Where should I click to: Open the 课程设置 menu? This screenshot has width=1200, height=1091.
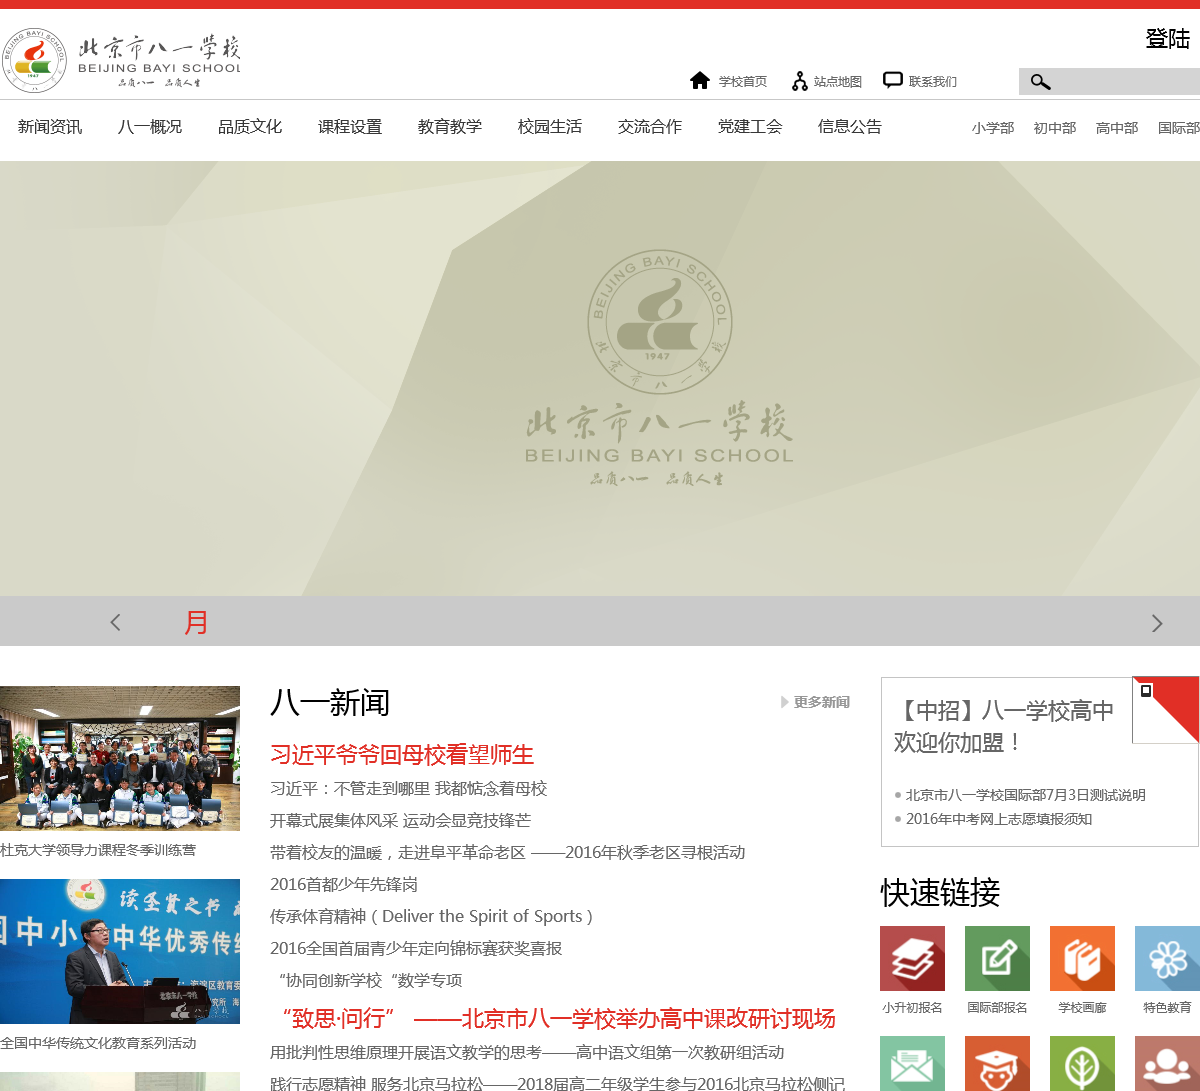tap(350, 127)
